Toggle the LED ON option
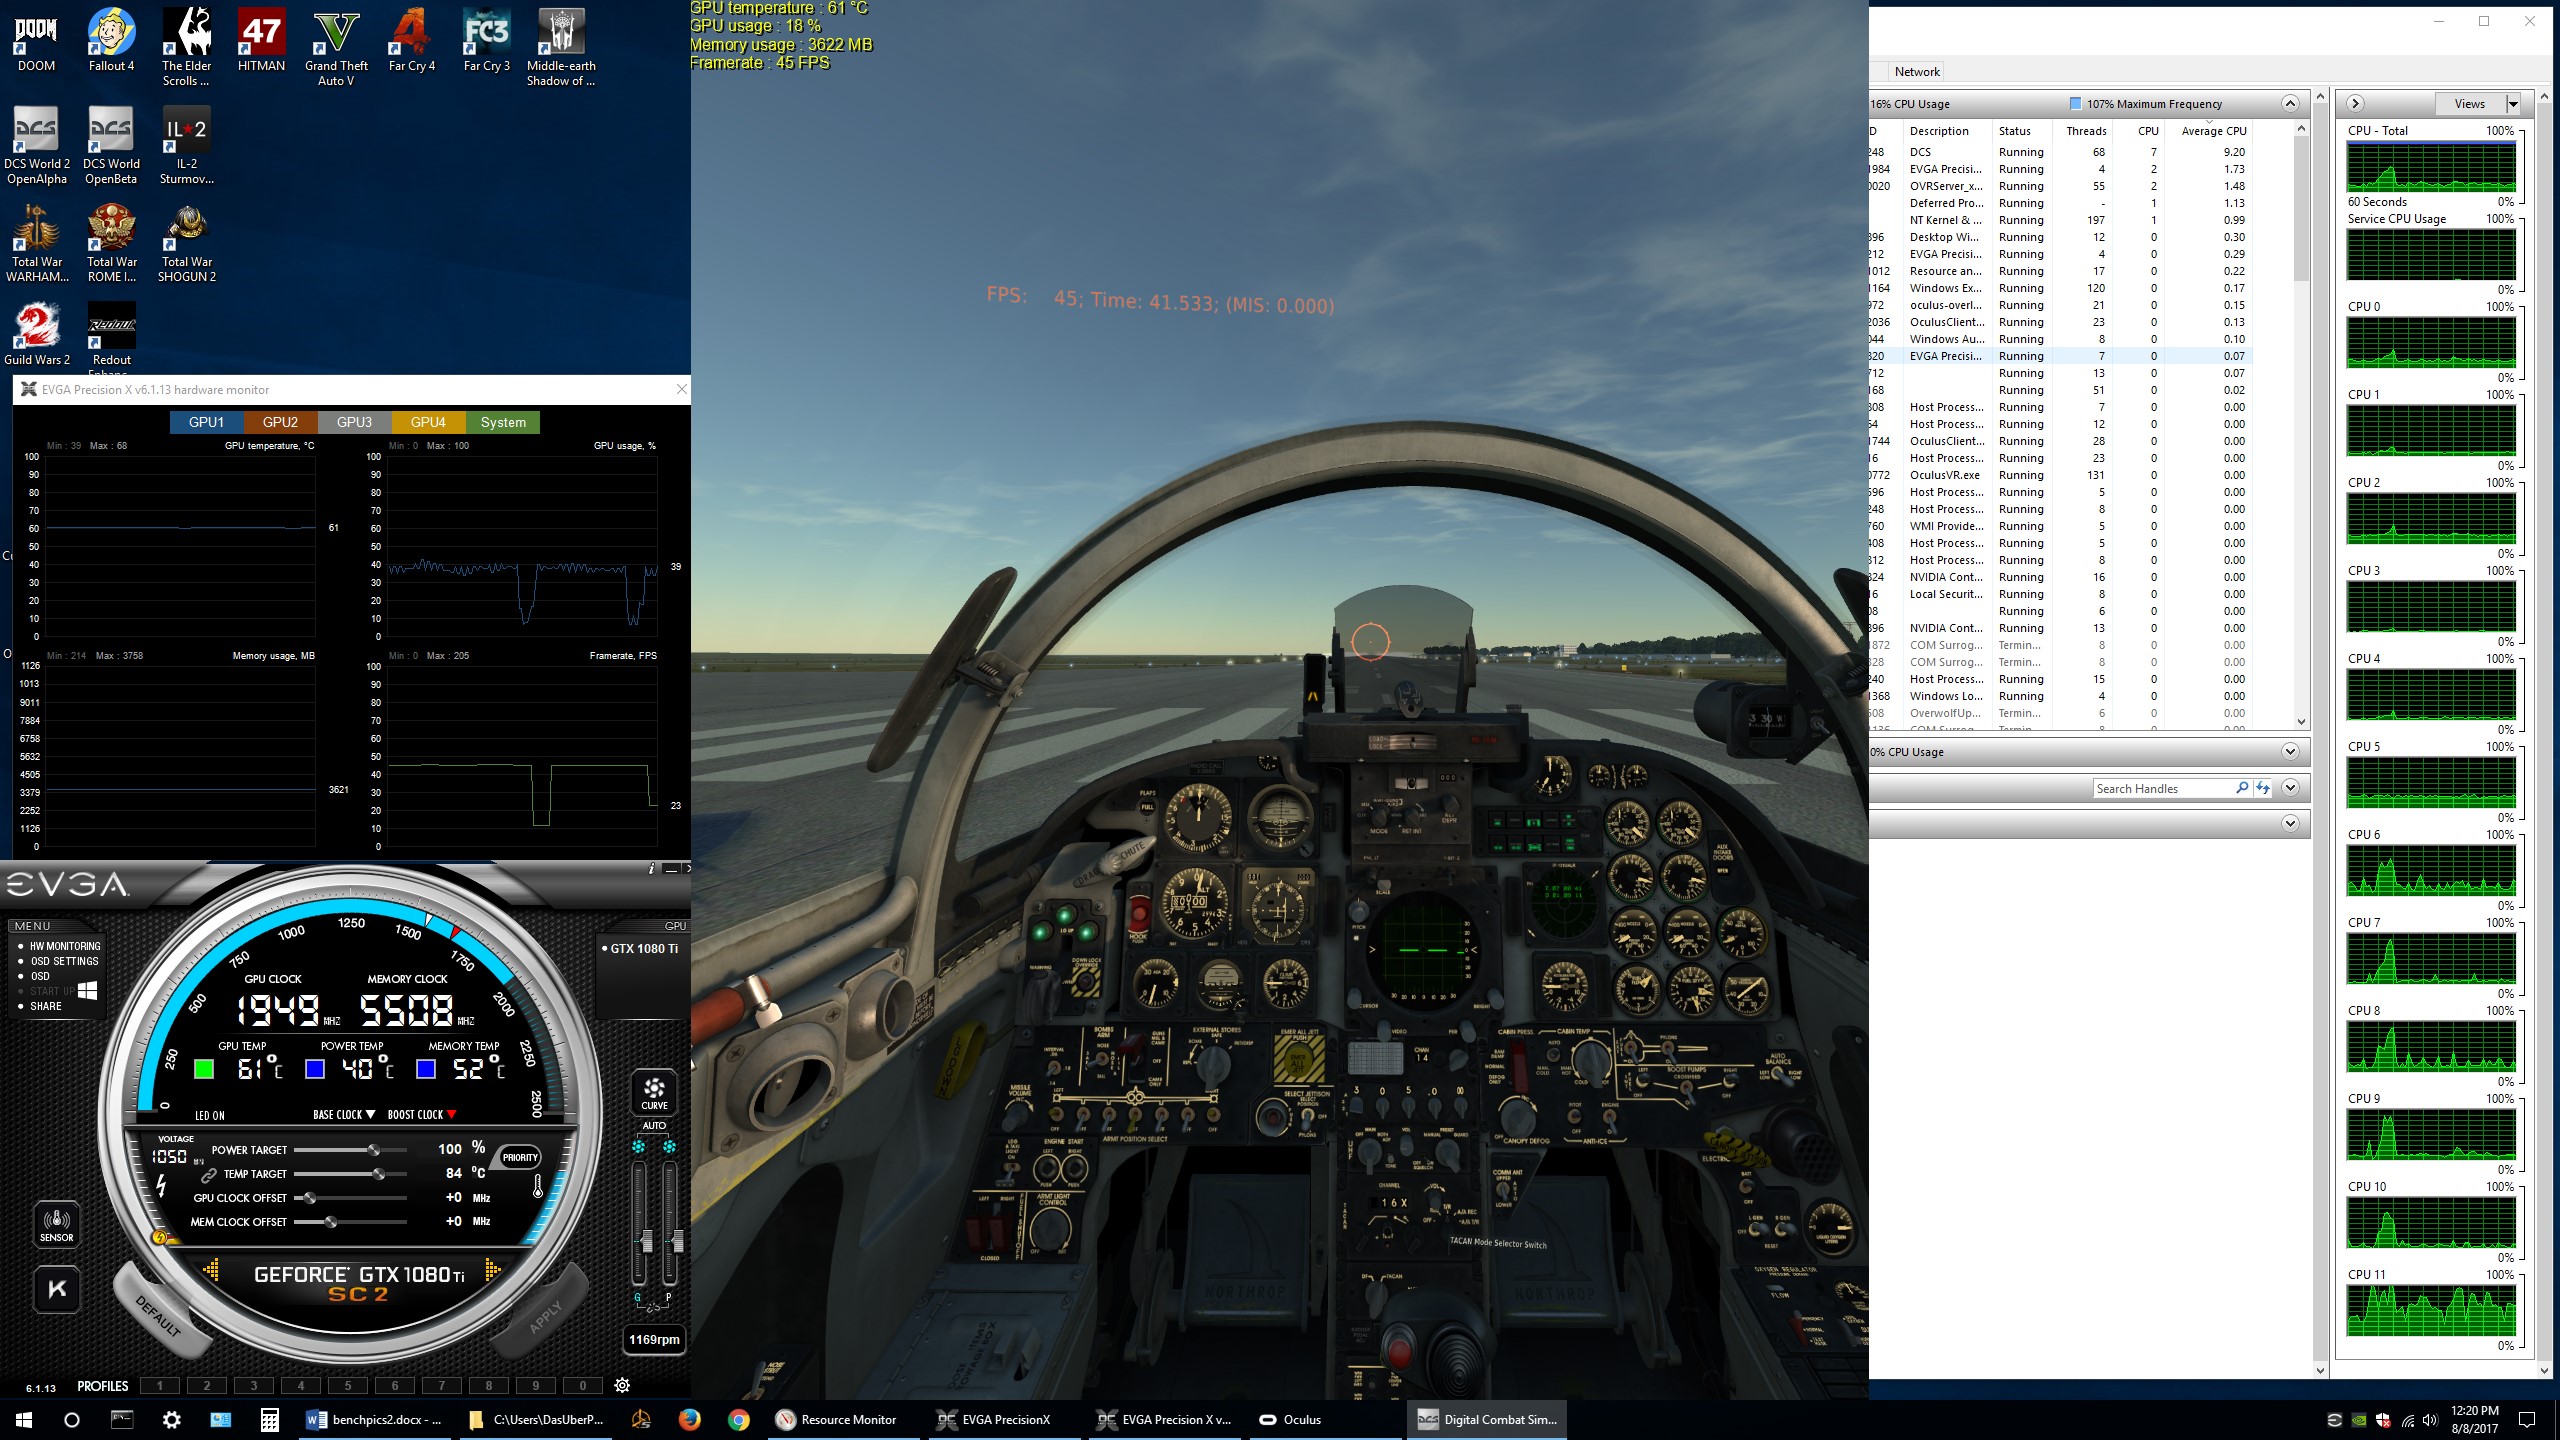This screenshot has height=1440, width=2560. [209, 1115]
